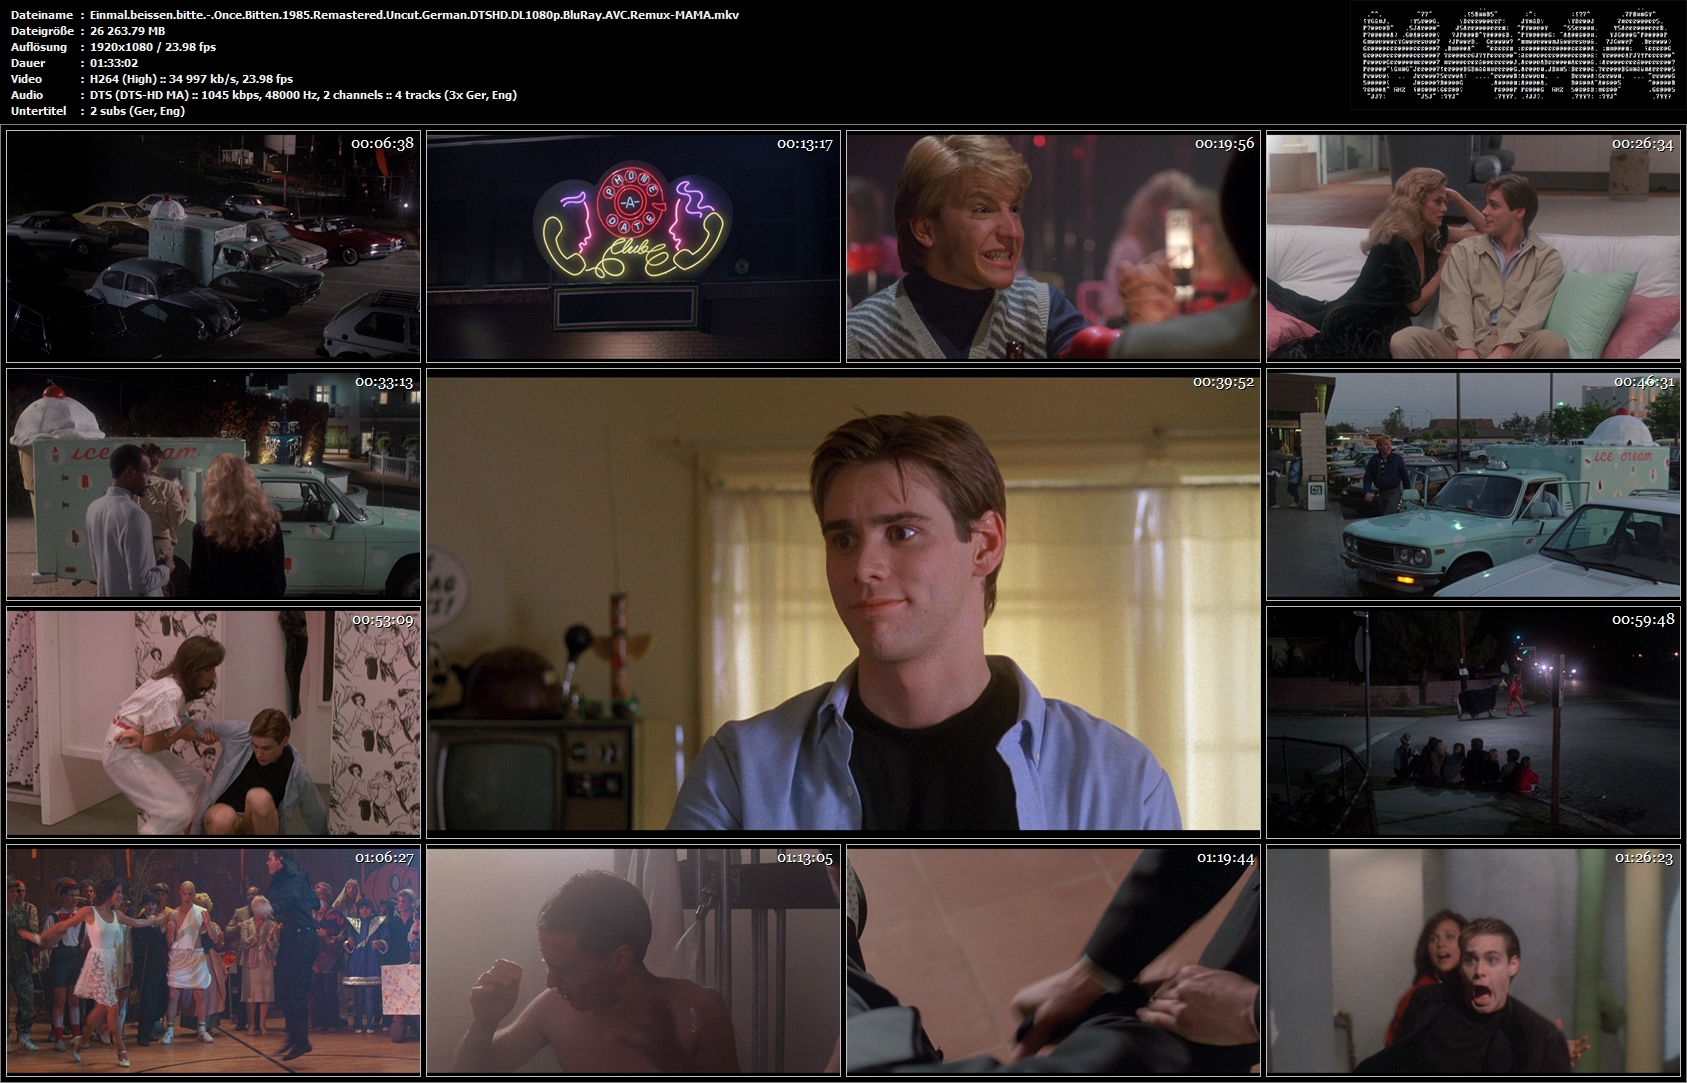Screen dimensions: 1687x1083
Task: Select the "Dauer" label
Action: click(x=27, y=63)
